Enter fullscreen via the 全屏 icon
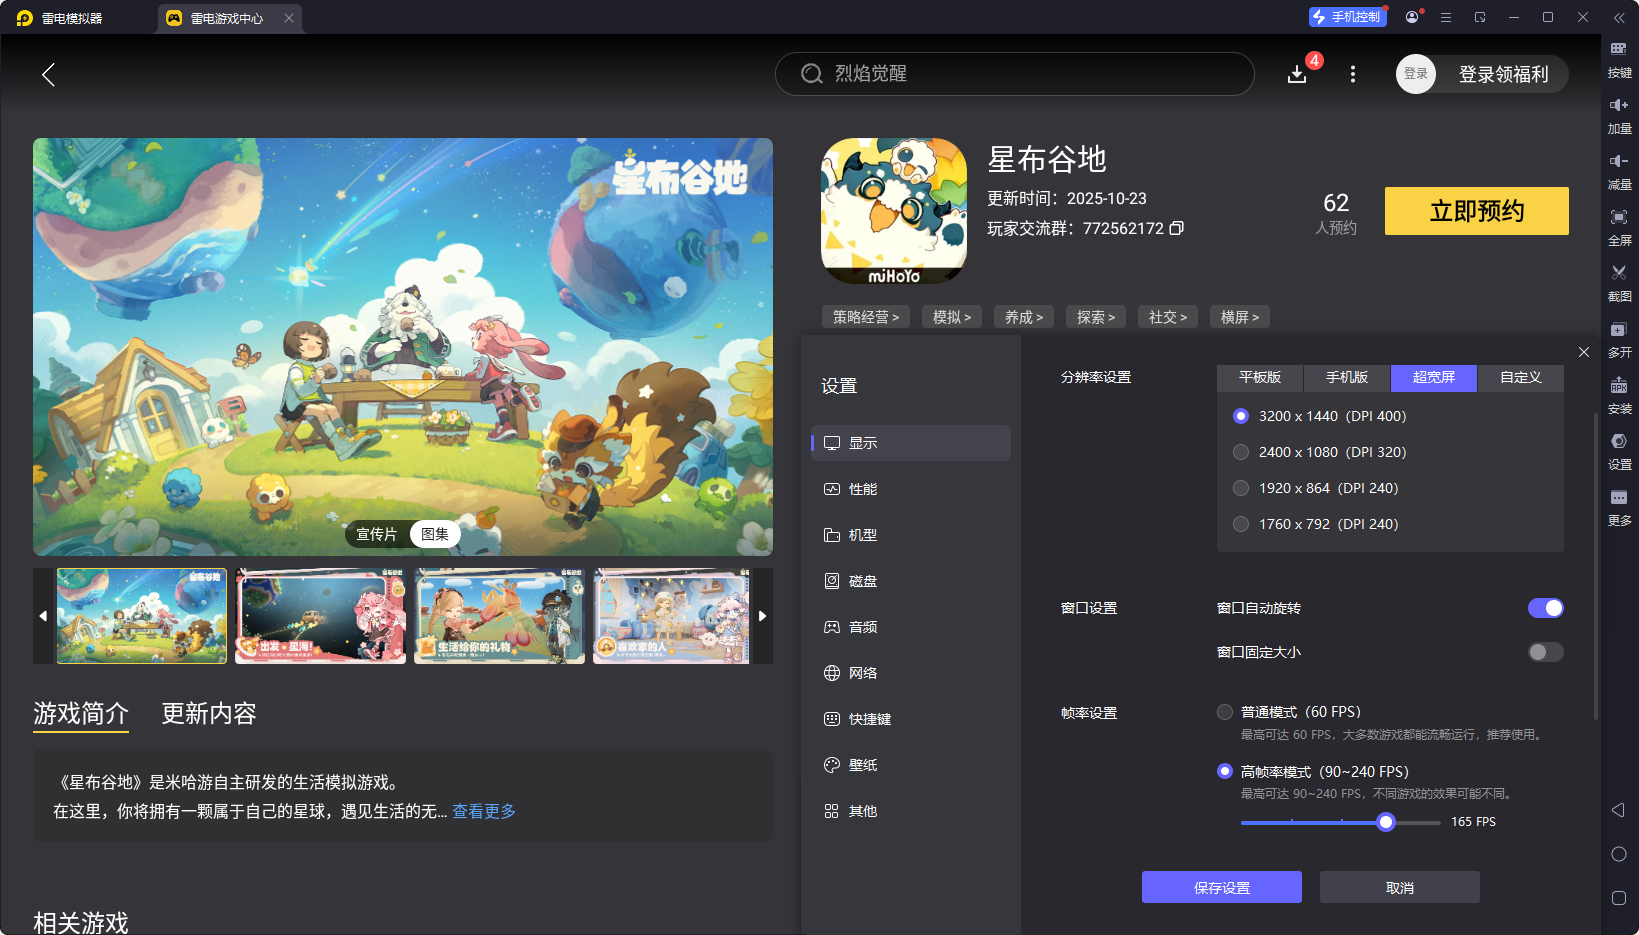Screen dimensions: 1639x935 pos(1620,226)
